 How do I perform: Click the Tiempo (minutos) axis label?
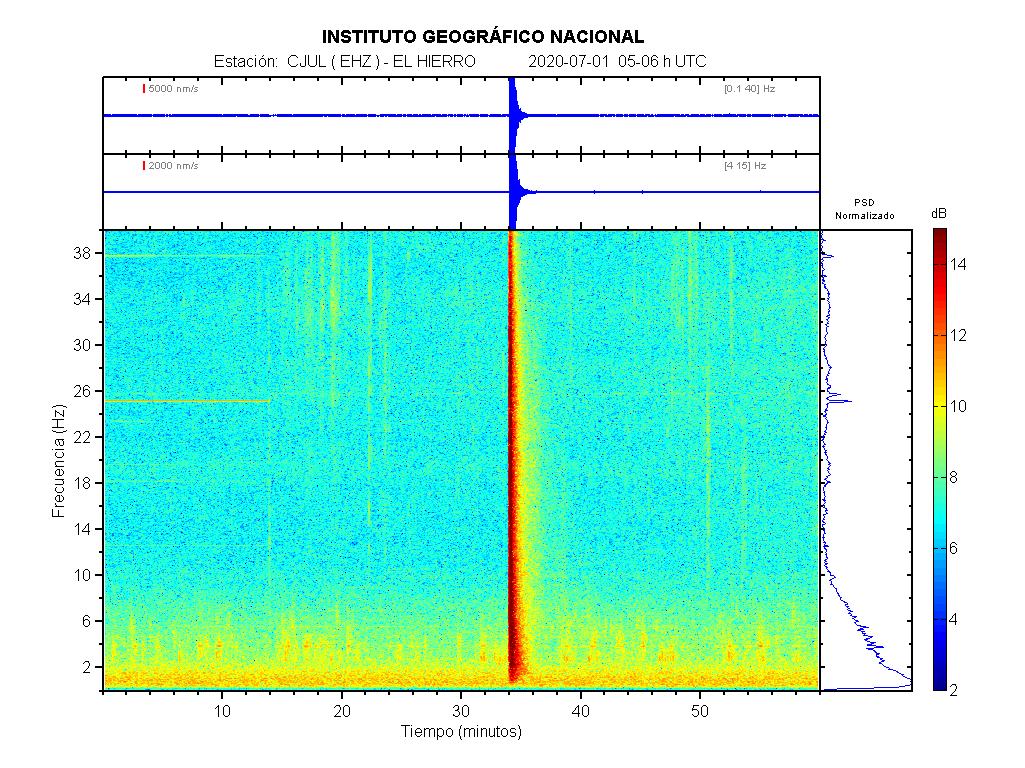[x=462, y=731]
